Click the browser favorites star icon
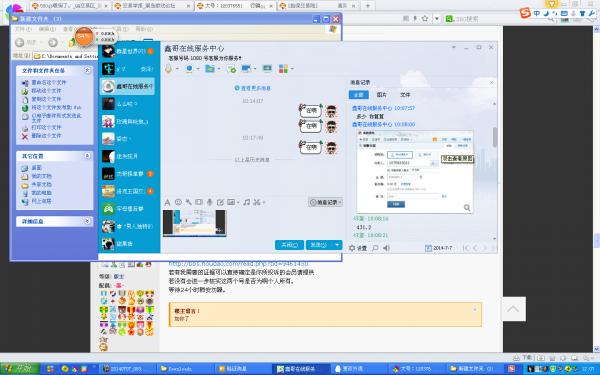600x375 pixels. 425,18
